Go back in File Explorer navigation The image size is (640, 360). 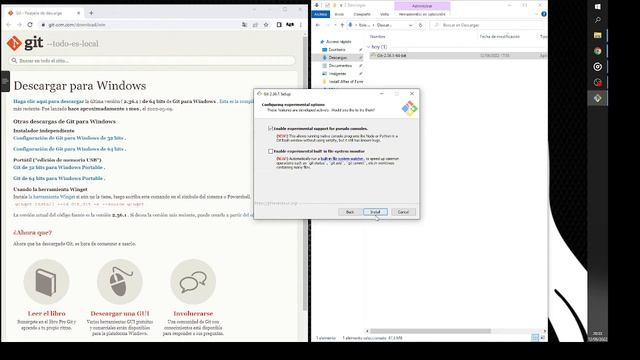click(x=318, y=25)
